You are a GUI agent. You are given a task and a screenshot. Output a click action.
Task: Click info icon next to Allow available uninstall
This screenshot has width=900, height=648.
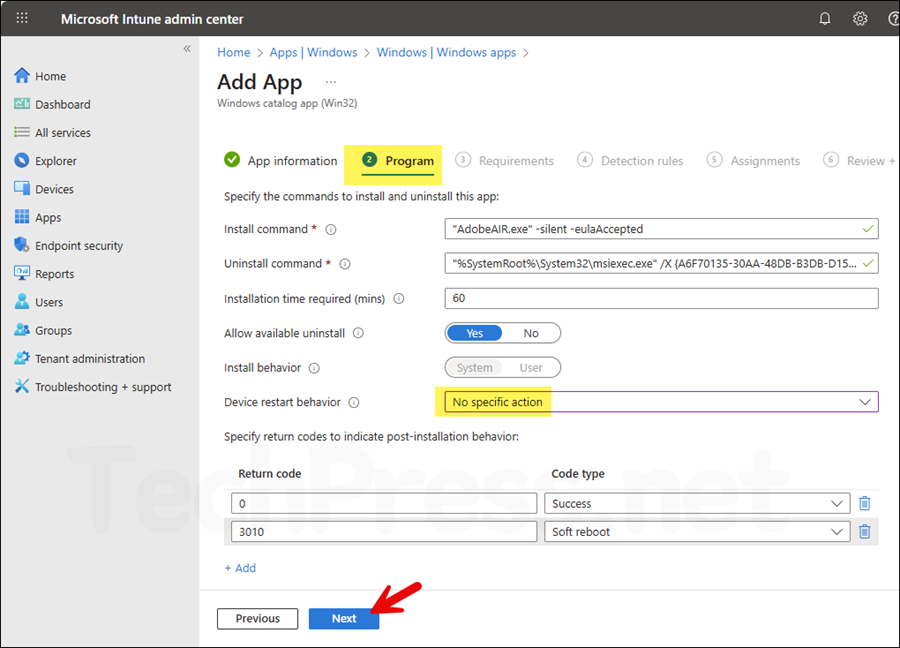[358, 333]
